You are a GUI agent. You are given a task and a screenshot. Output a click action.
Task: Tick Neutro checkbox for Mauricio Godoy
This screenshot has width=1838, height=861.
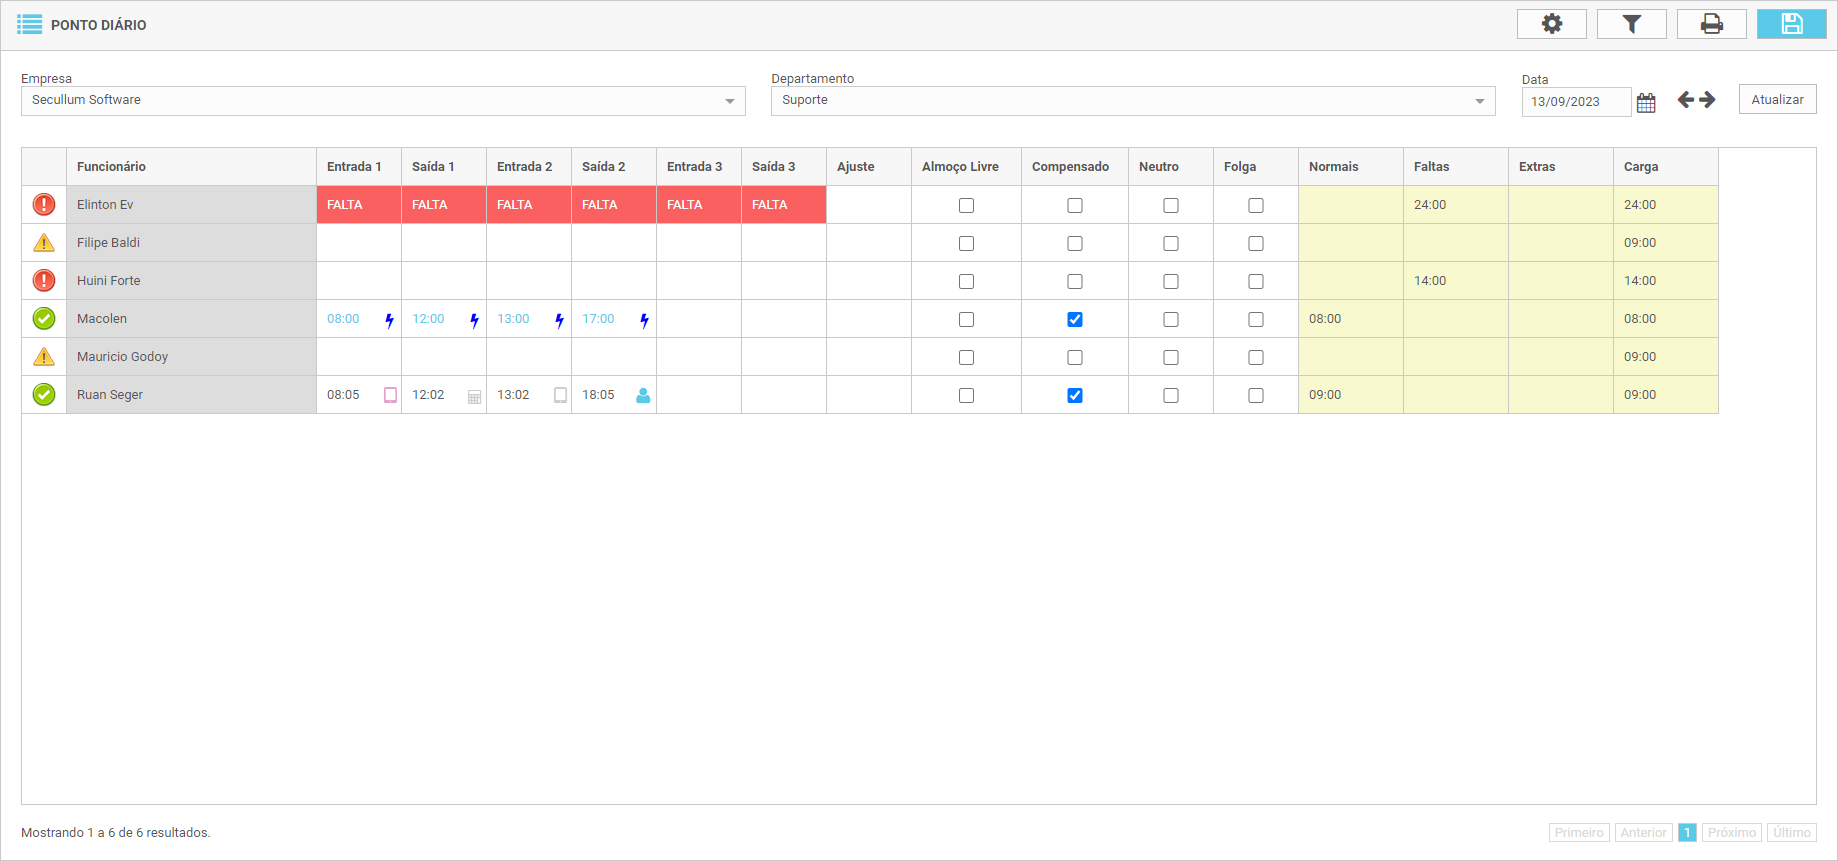pos(1171,357)
